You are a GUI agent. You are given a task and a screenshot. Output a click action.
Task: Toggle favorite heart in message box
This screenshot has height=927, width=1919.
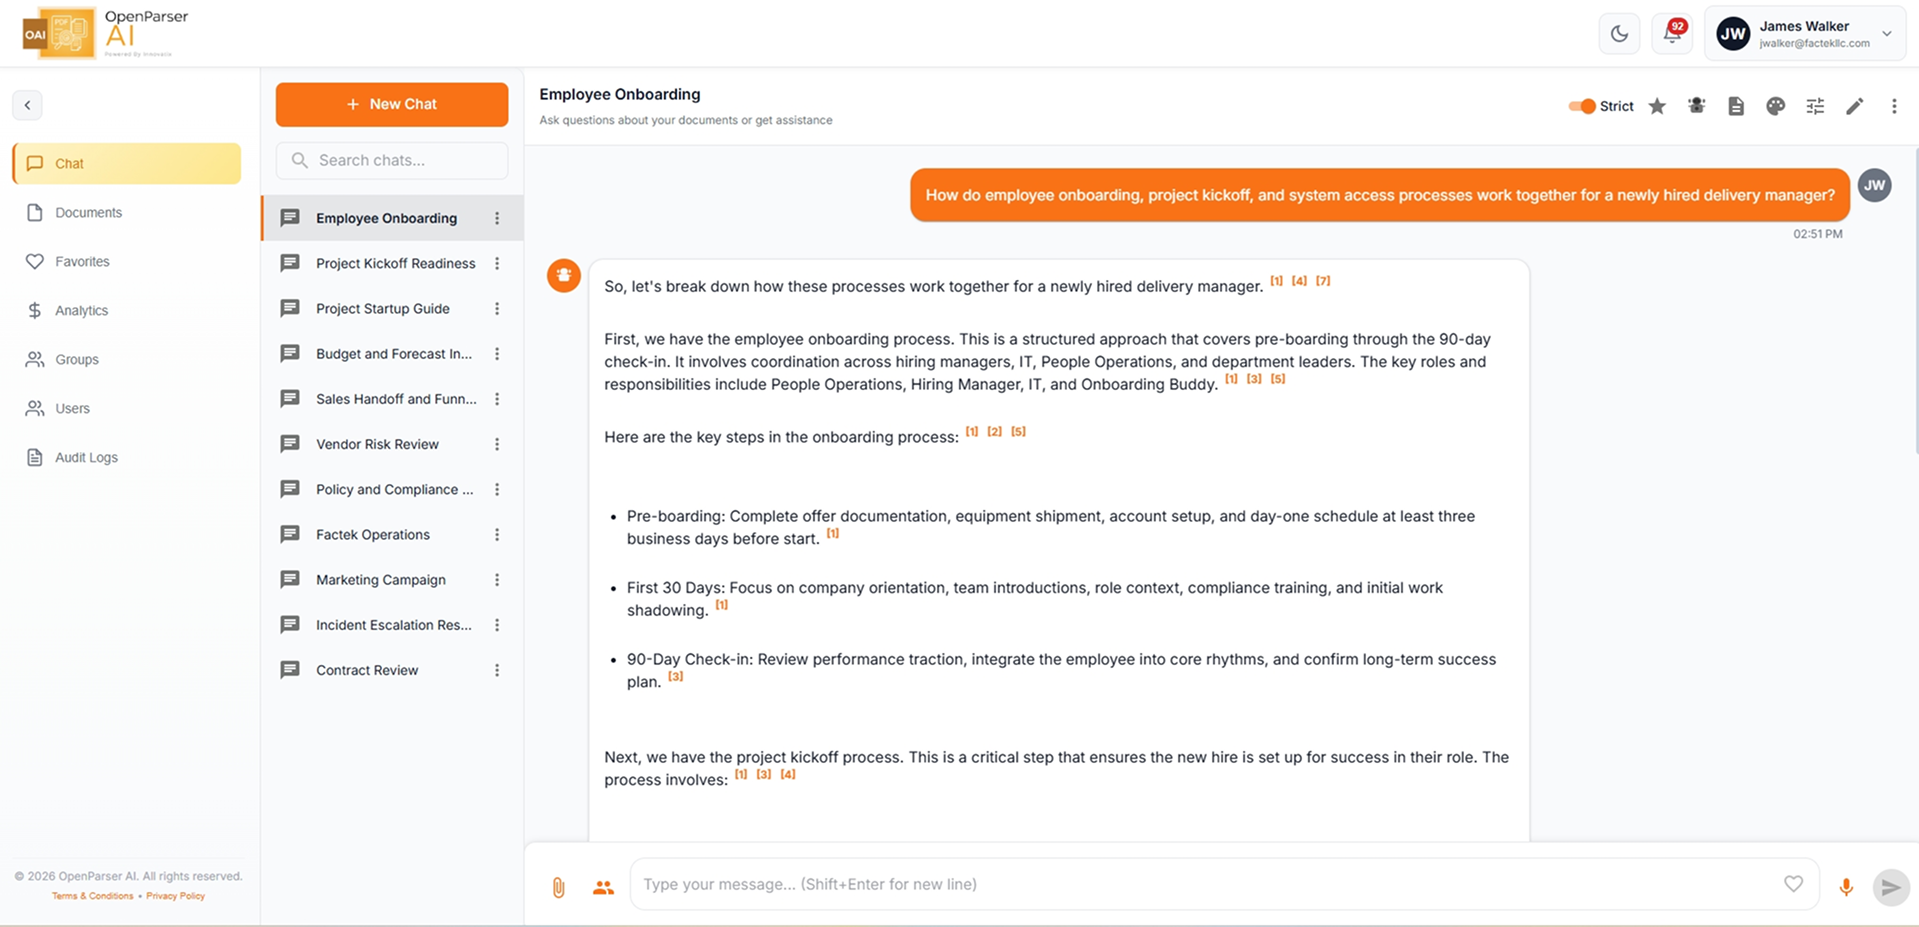pos(1793,883)
